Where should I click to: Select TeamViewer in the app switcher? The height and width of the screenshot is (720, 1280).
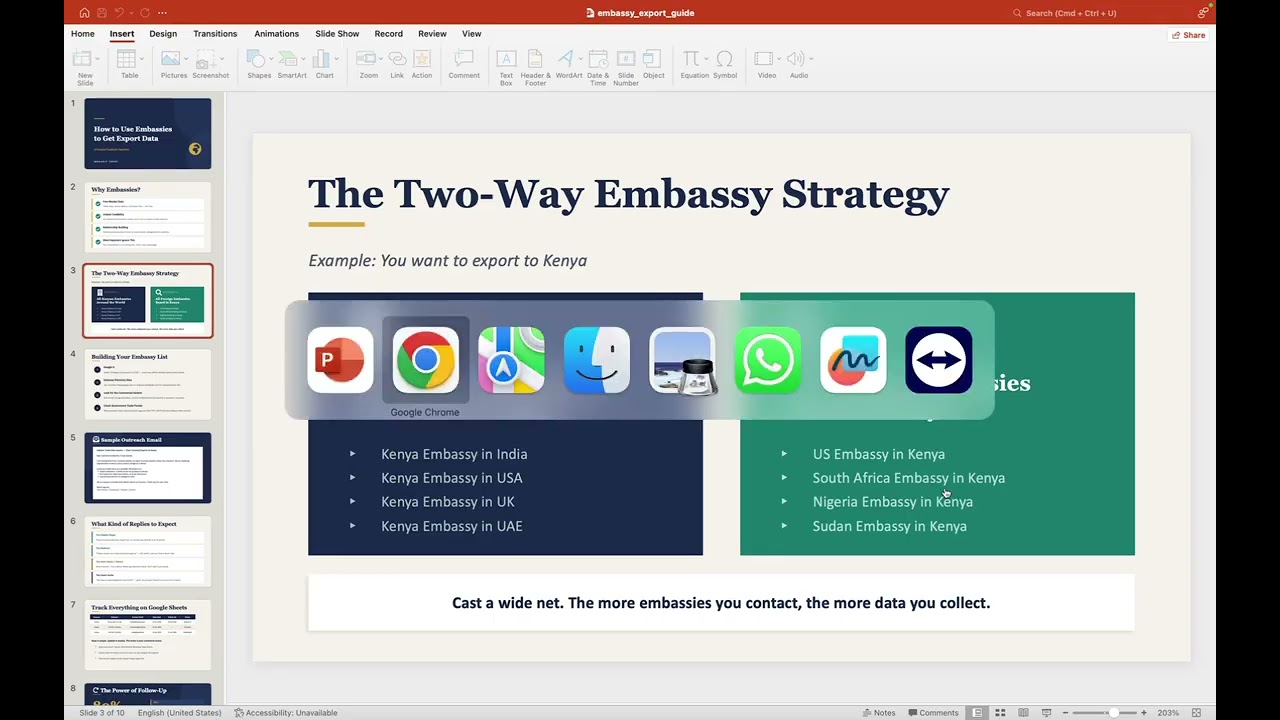coord(939,360)
